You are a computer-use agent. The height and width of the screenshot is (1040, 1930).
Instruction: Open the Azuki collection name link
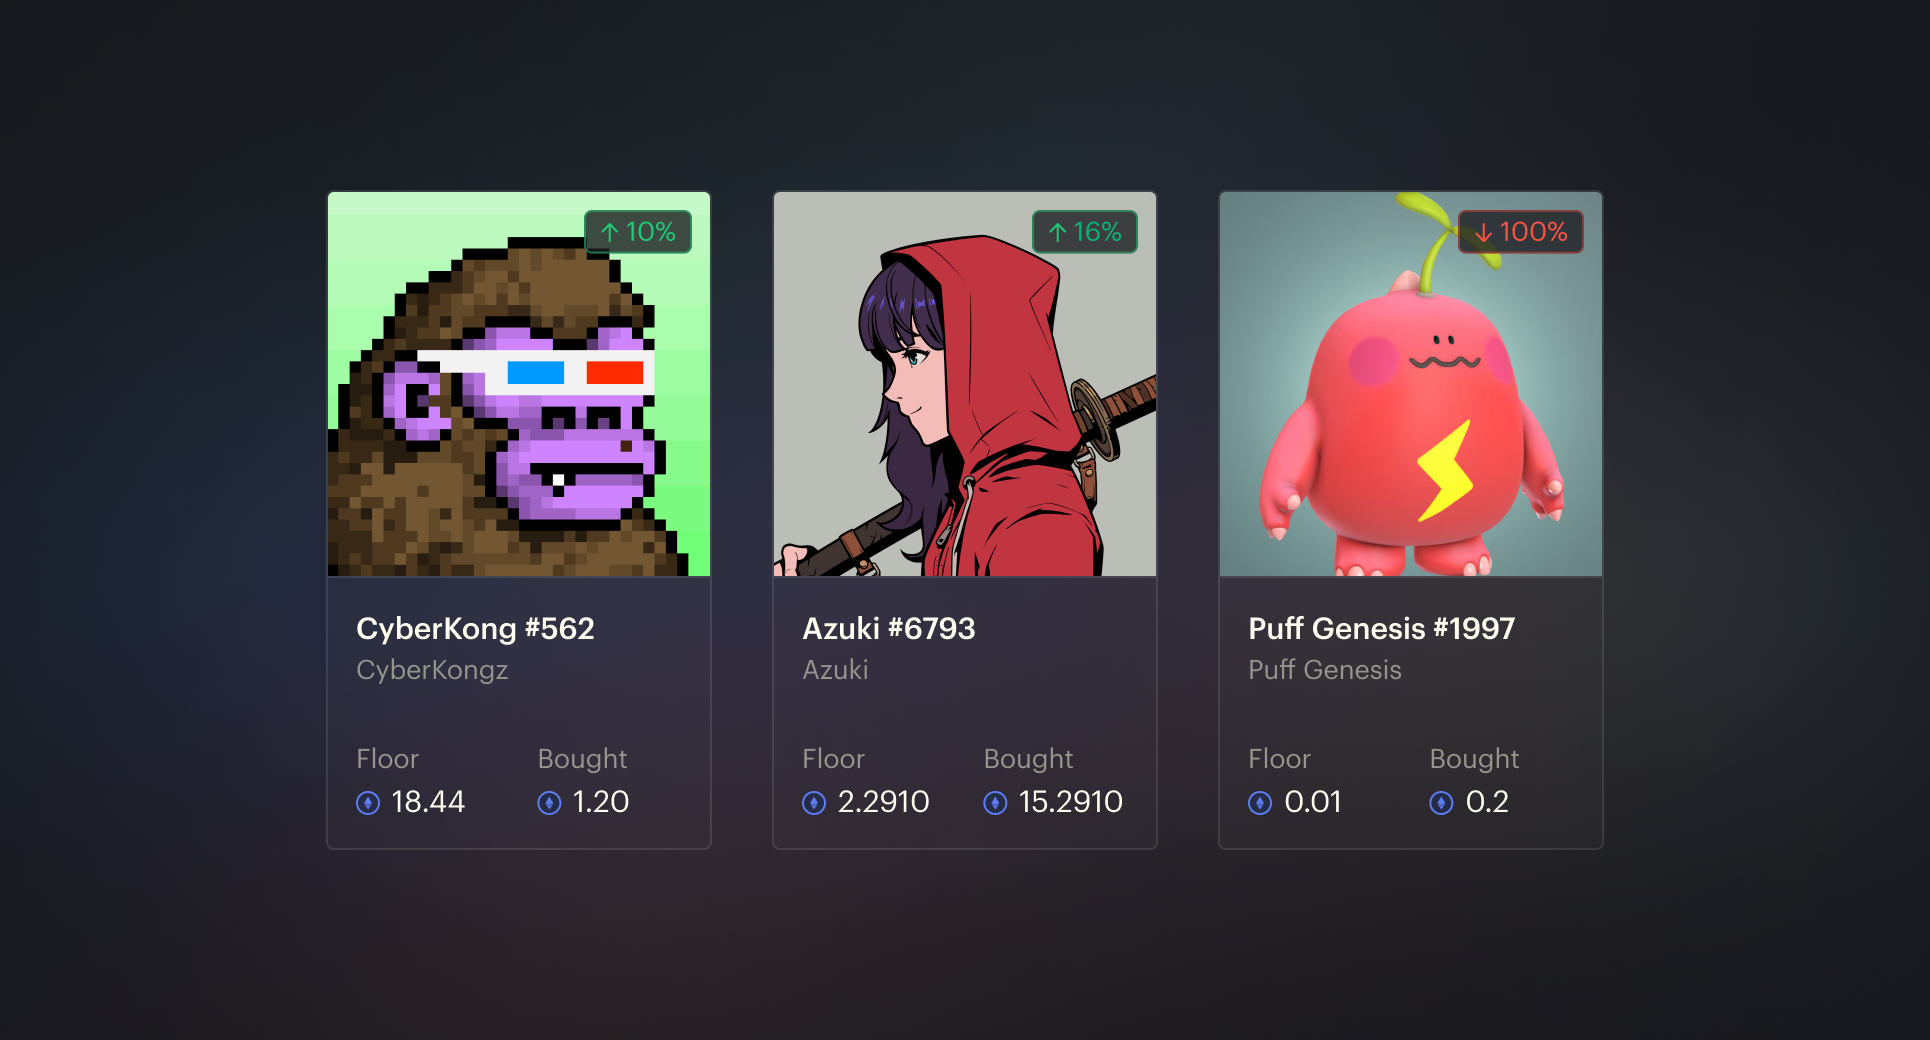pyautogui.click(x=835, y=670)
